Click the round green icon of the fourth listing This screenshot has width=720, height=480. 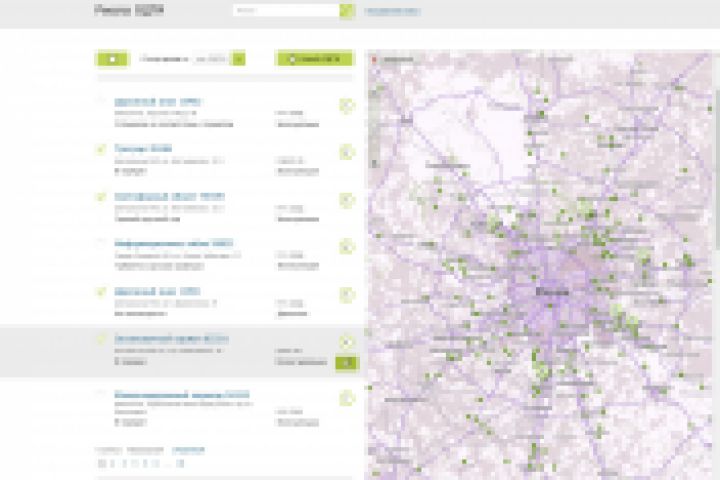pyautogui.click(x=347, y=247)
